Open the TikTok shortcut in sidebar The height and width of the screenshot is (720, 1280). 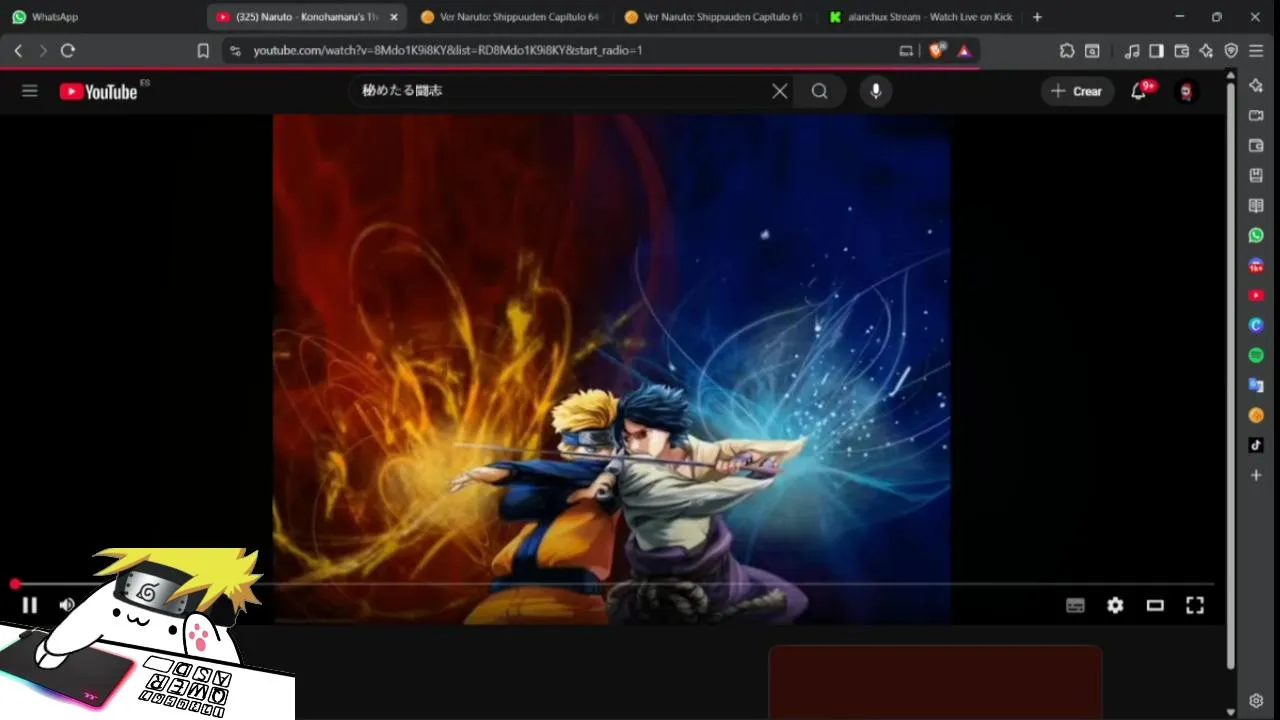pos(1256,445)
